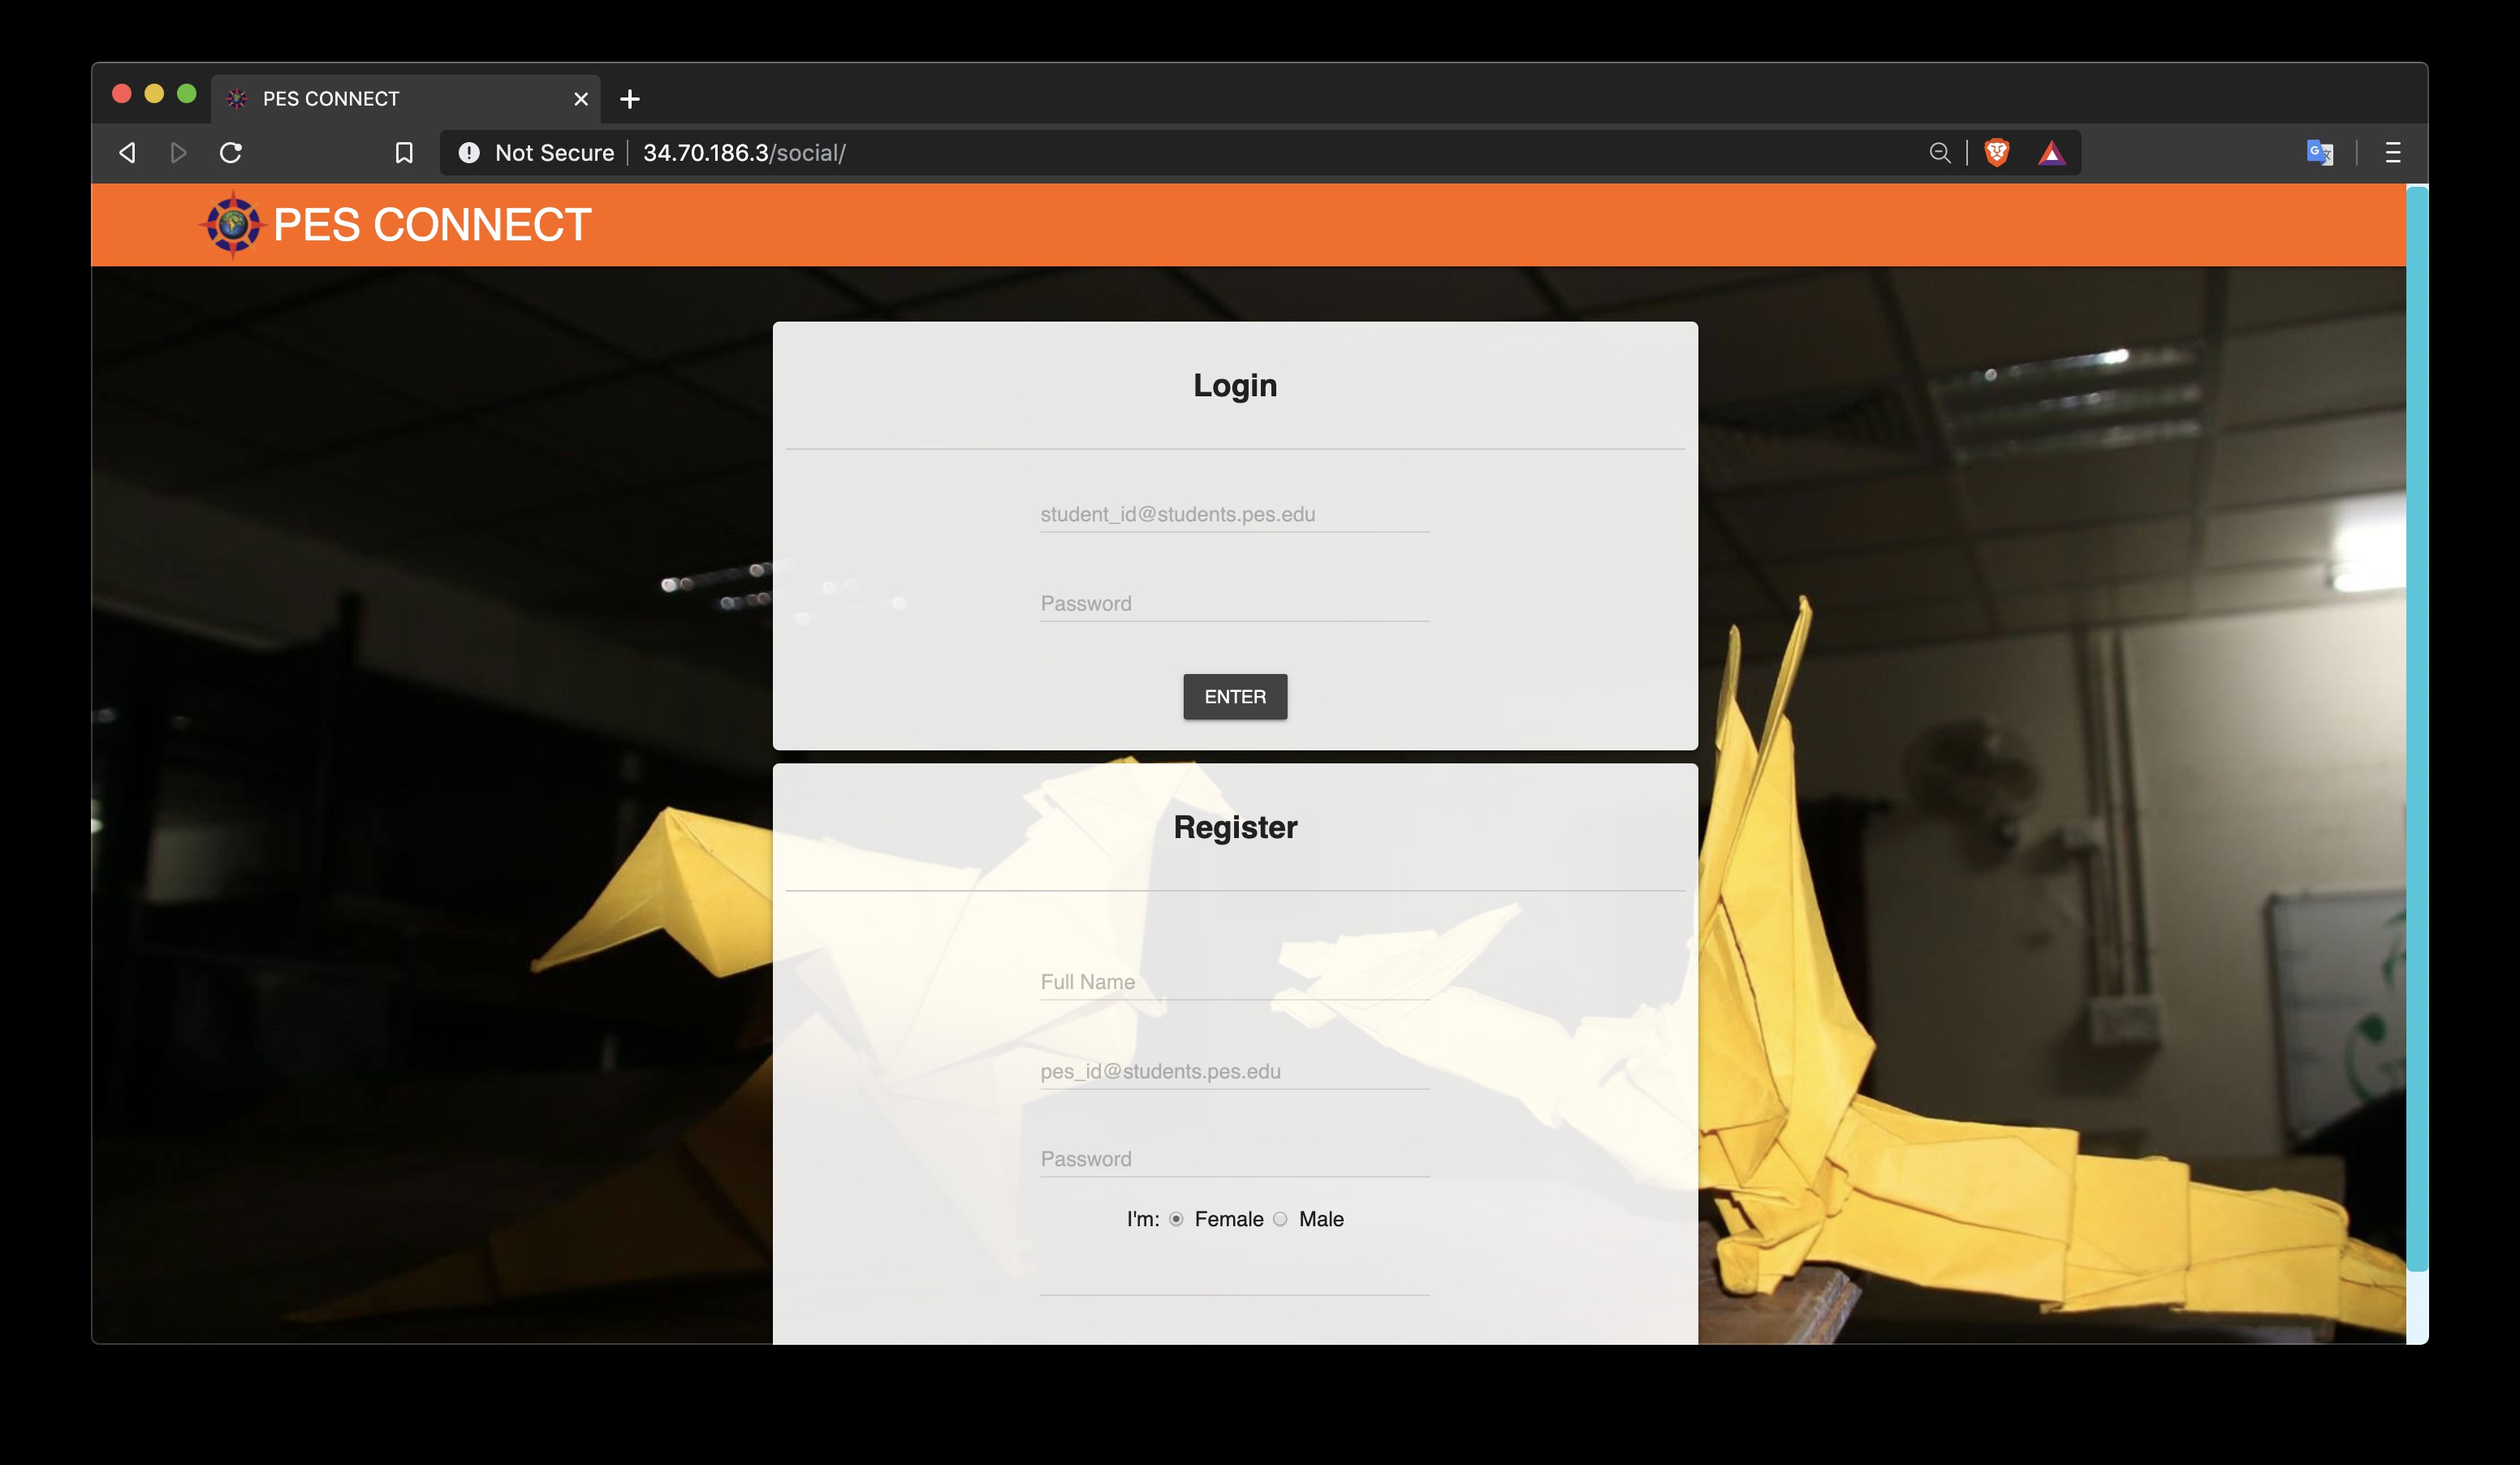The image size is (2520, 1465).
Task: Open a new tab with plus button
Action: tap(629, 99)
